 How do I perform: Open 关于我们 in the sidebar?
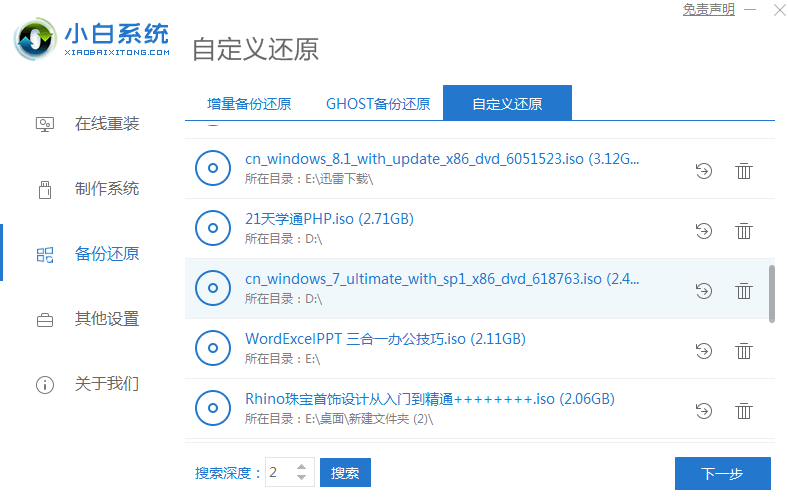click(x=106, y=384)
